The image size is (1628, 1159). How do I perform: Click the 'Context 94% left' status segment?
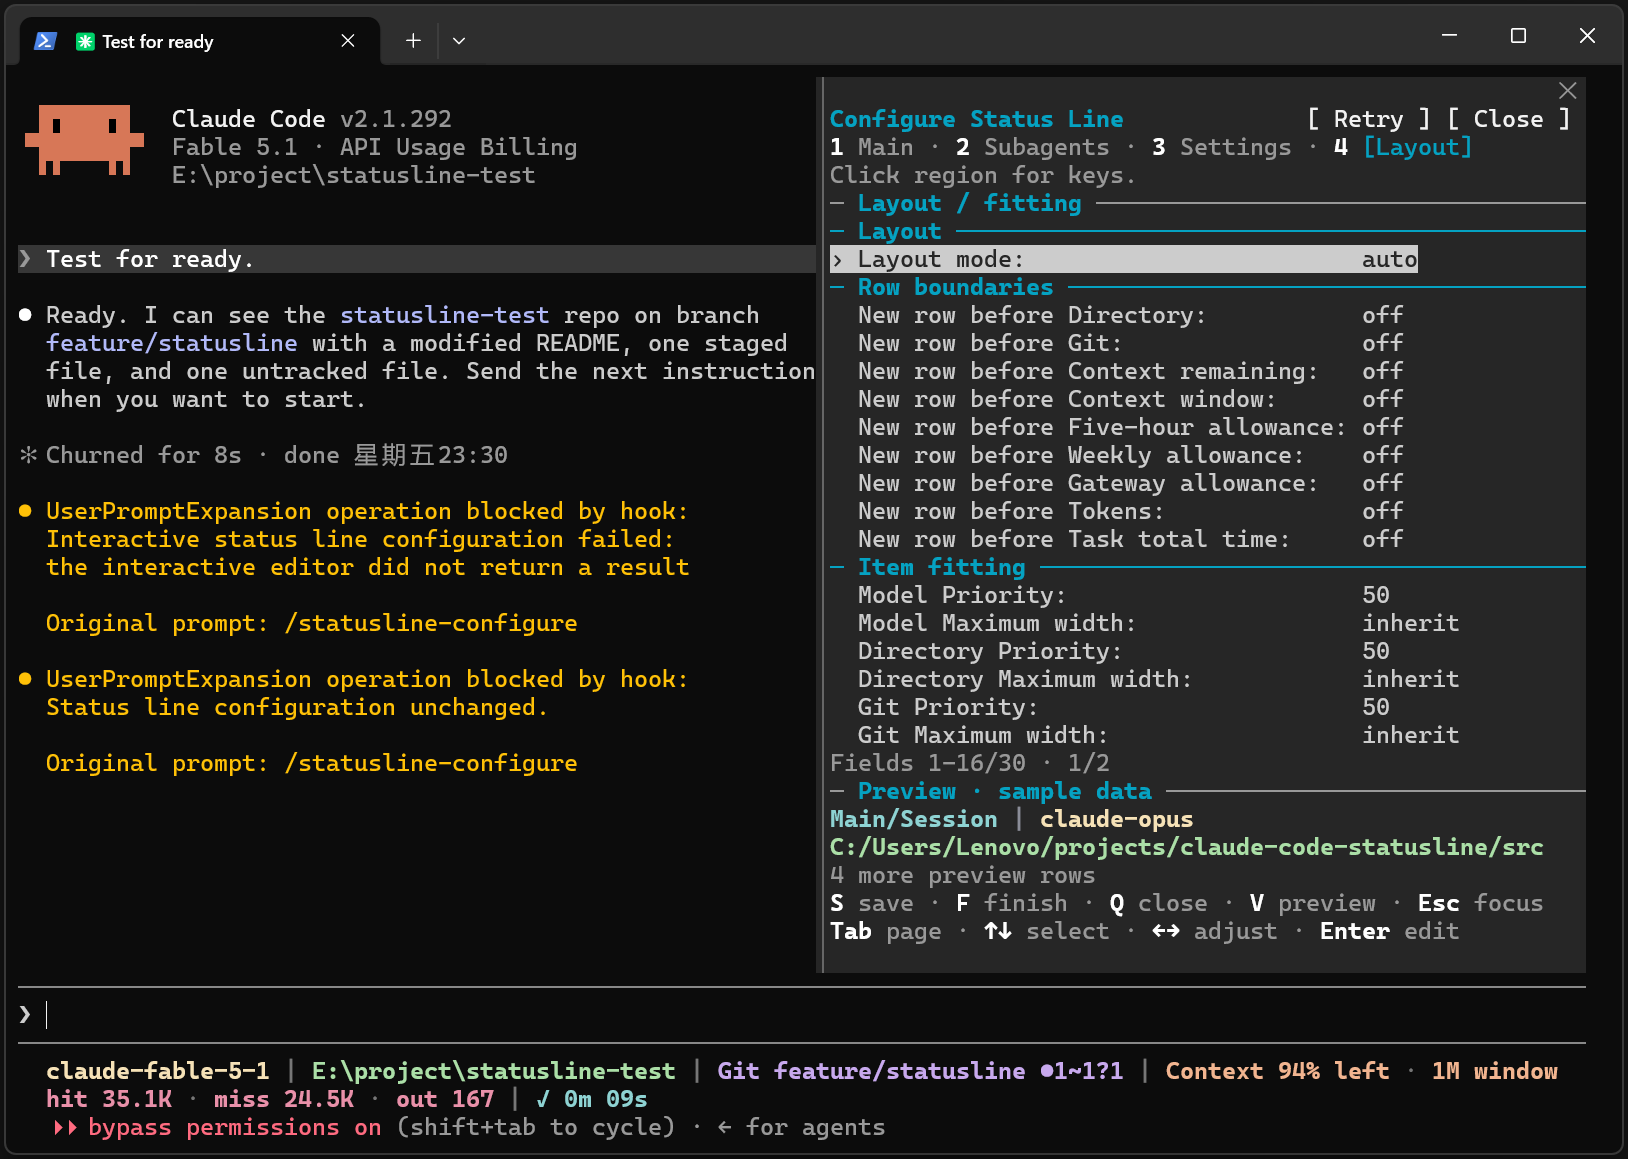(x=1278, y=1071)
